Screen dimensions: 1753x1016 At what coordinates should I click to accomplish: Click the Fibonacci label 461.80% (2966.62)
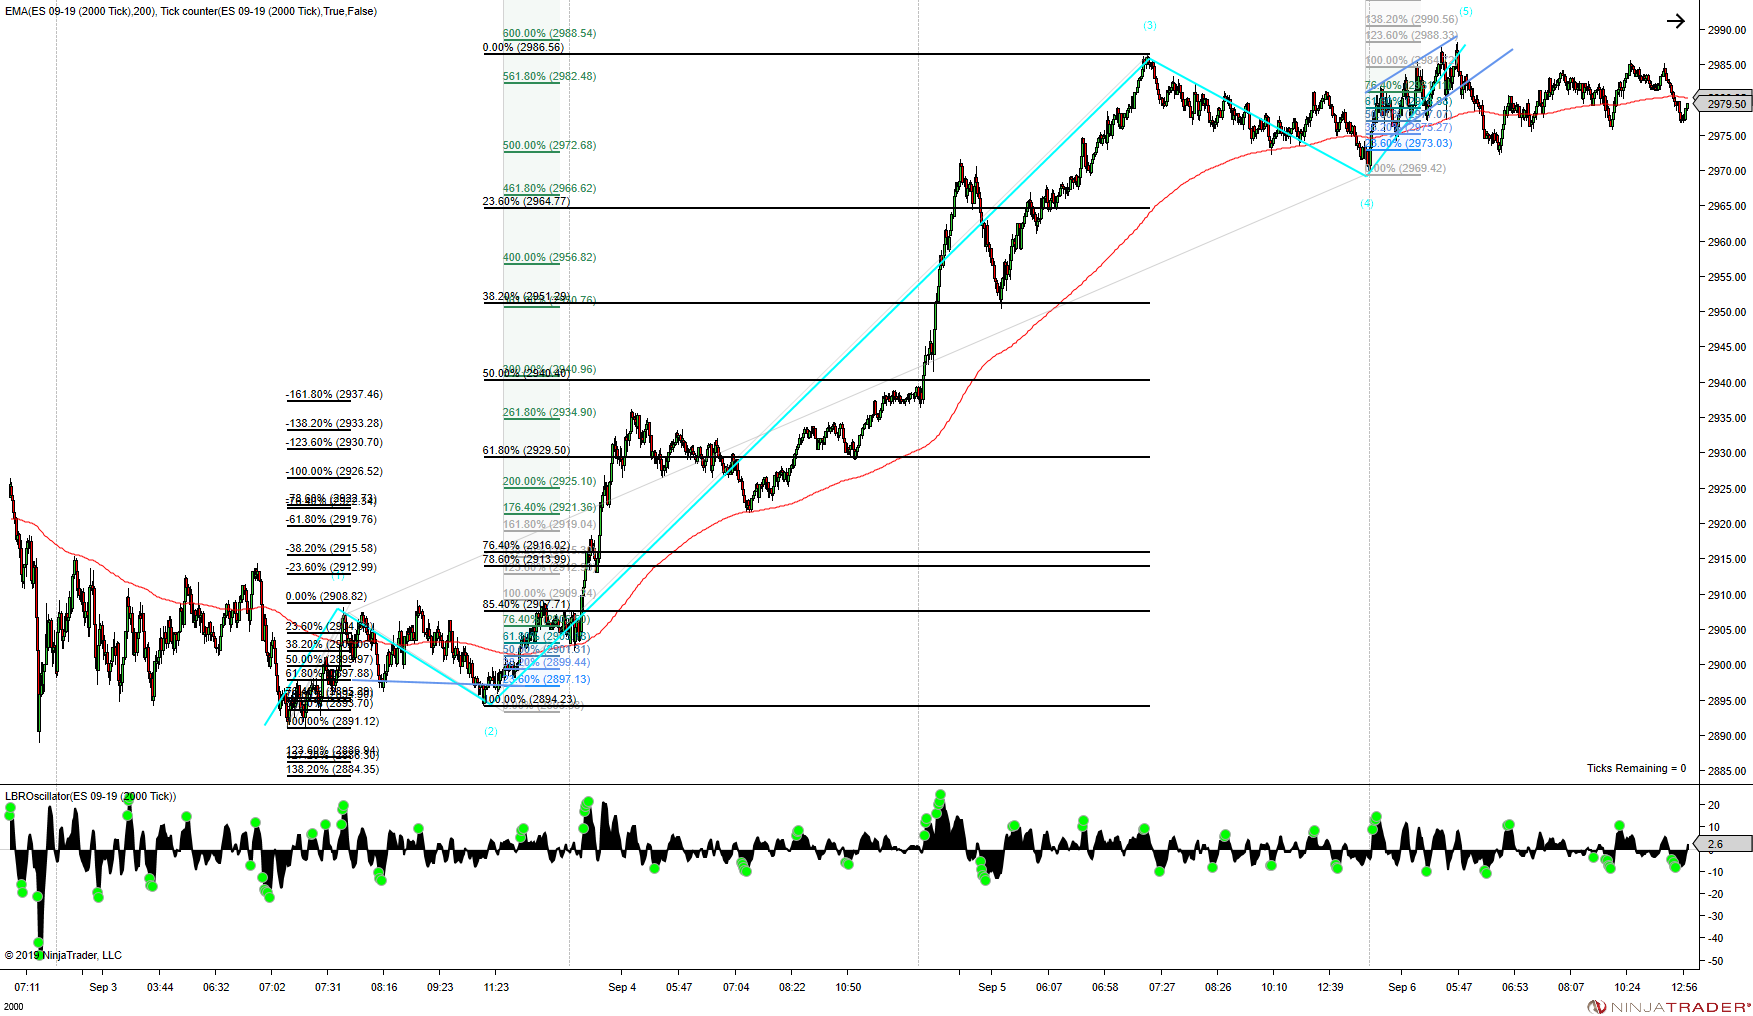coord(549,188)
